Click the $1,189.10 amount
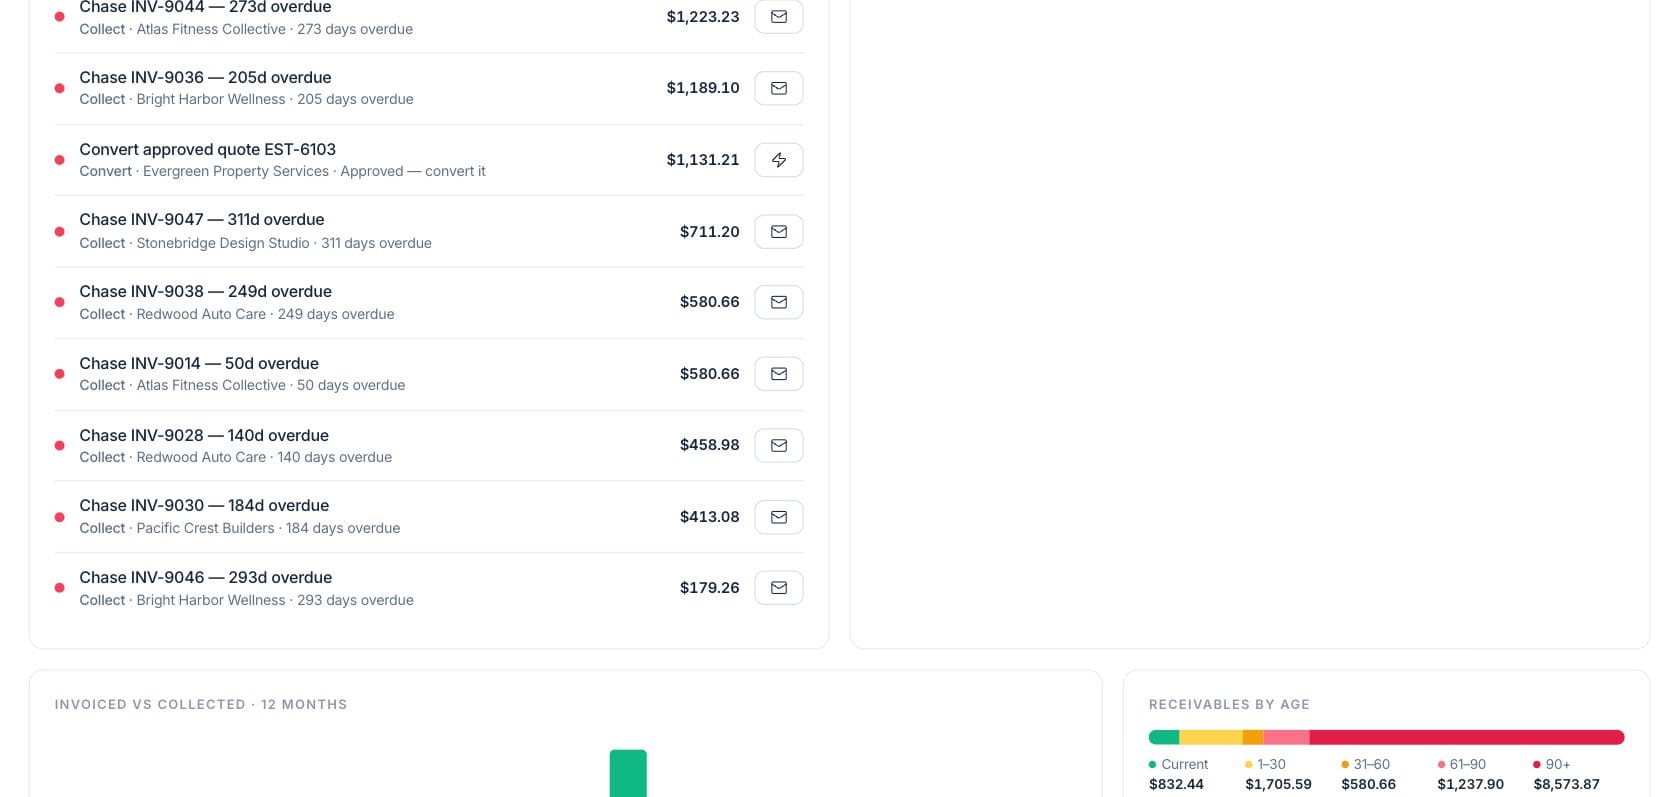 pyautogui.click(x=703, y=88)
